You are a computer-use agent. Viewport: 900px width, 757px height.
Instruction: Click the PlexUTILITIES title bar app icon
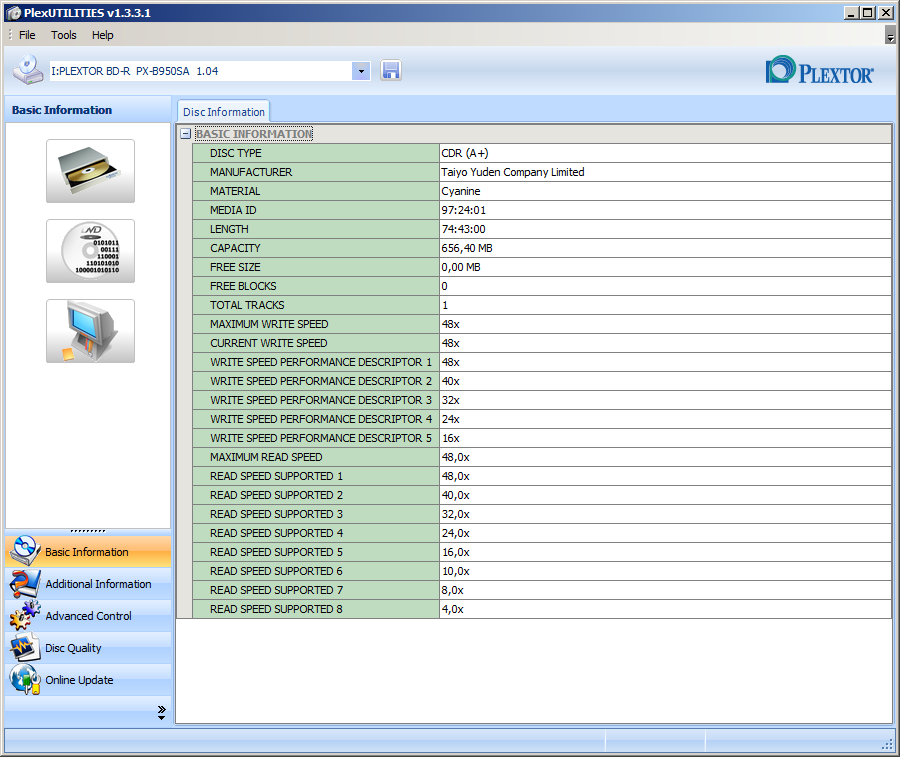point(13,13)
